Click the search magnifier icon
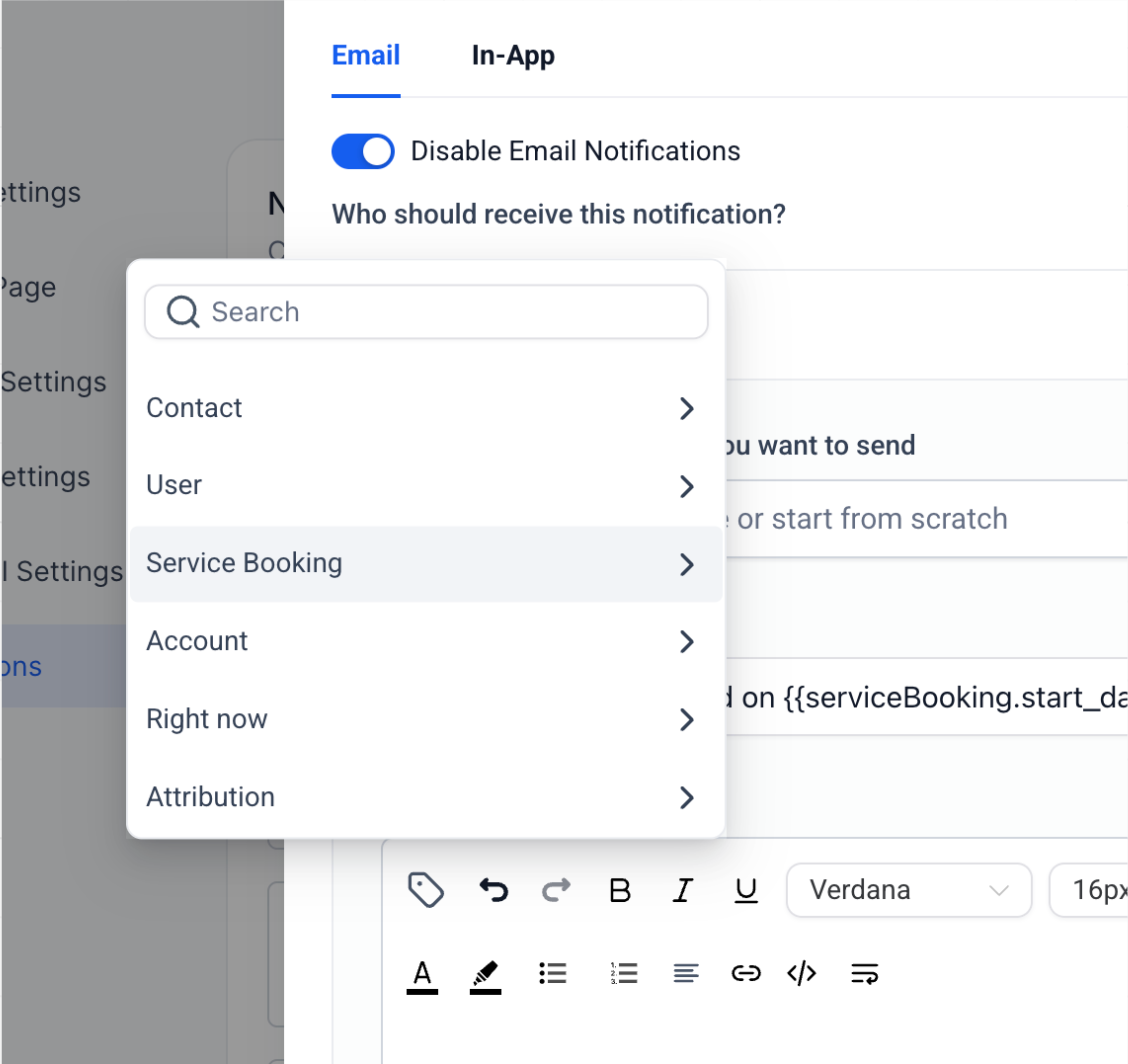 pos(183,312)
